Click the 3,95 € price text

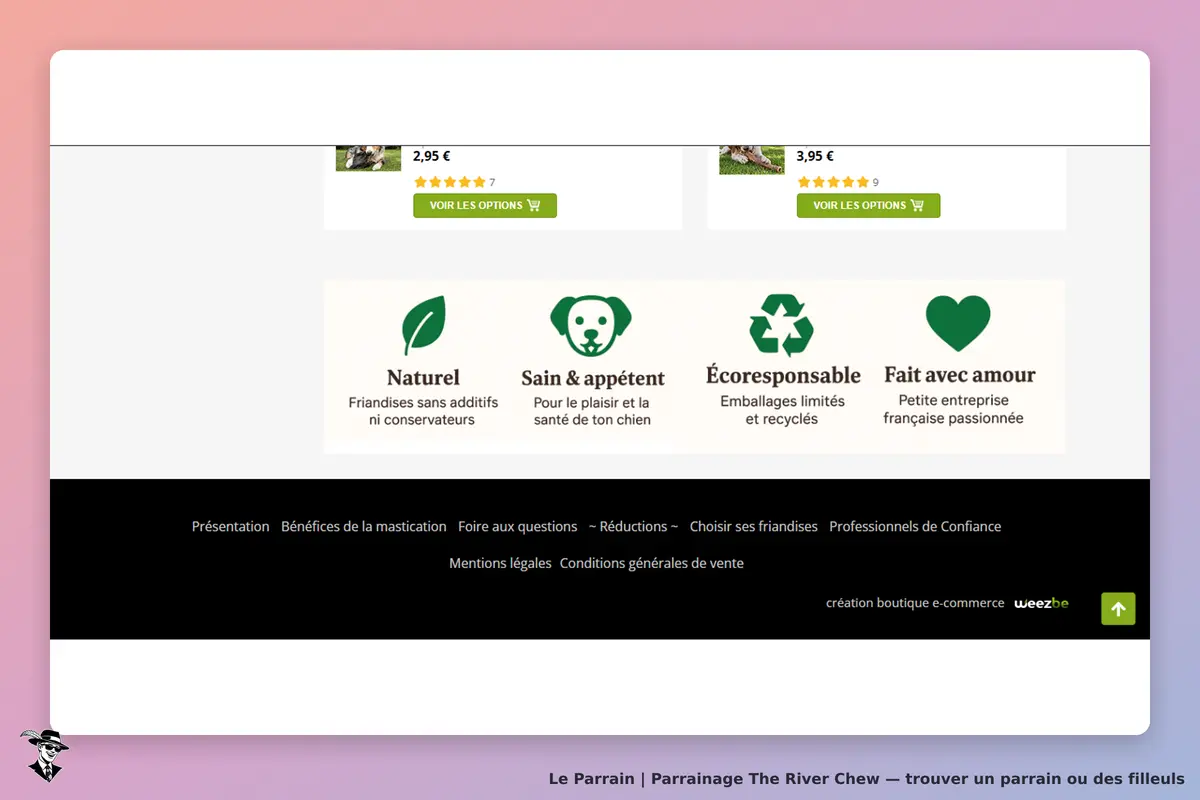point(815,156)
